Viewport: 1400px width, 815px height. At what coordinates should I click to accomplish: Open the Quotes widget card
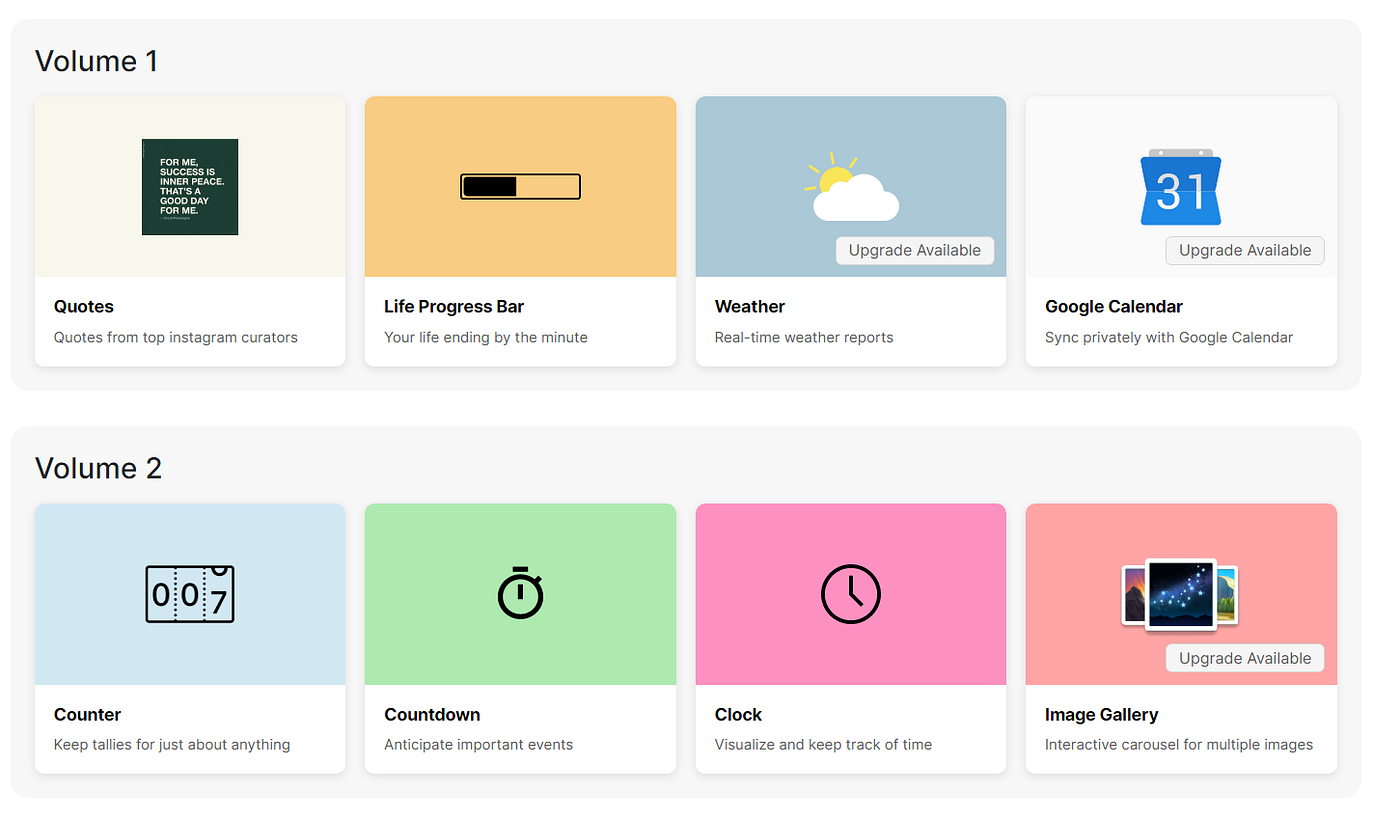pyautogui.click(x=190, y=230)
